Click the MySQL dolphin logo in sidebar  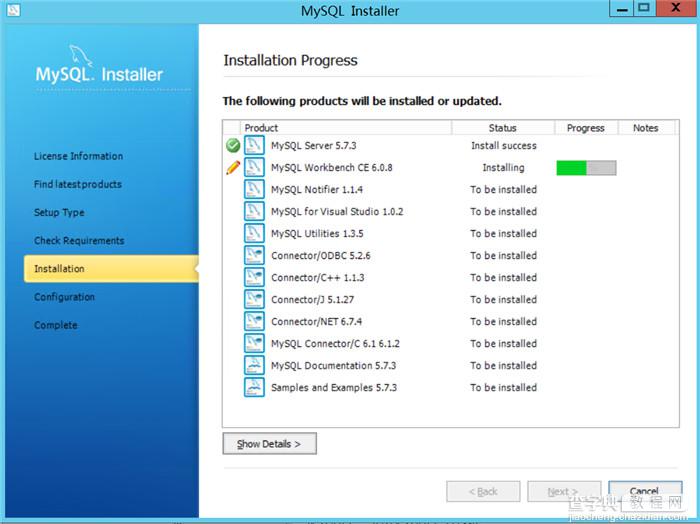[81, 55]
